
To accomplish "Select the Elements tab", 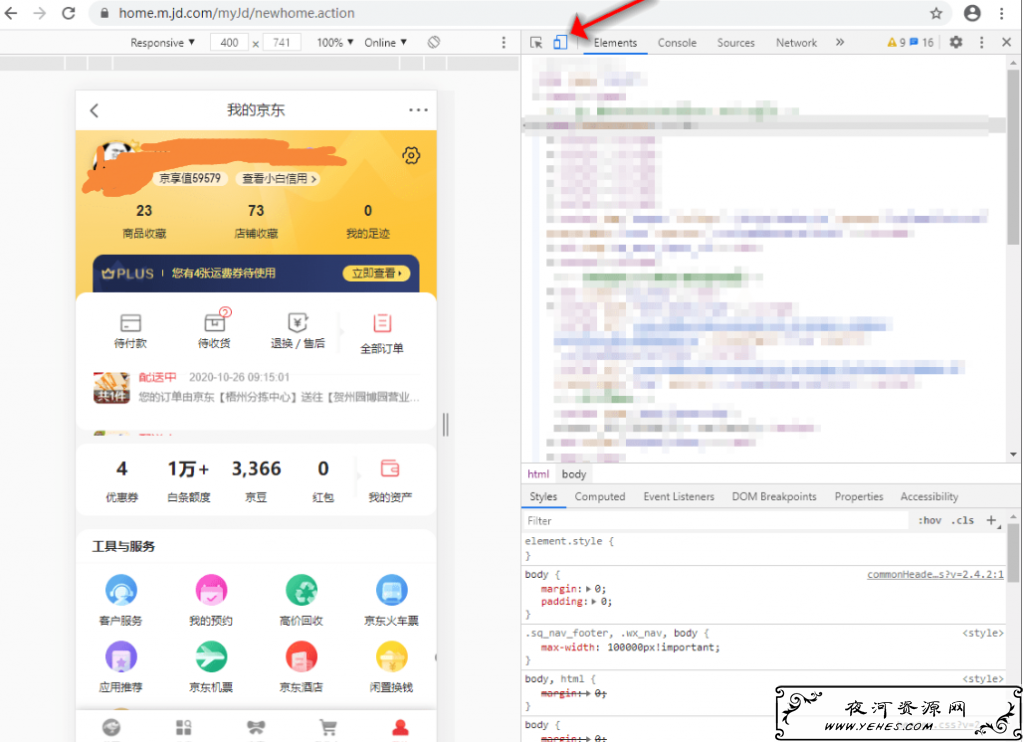I will [x=615, y=42].
